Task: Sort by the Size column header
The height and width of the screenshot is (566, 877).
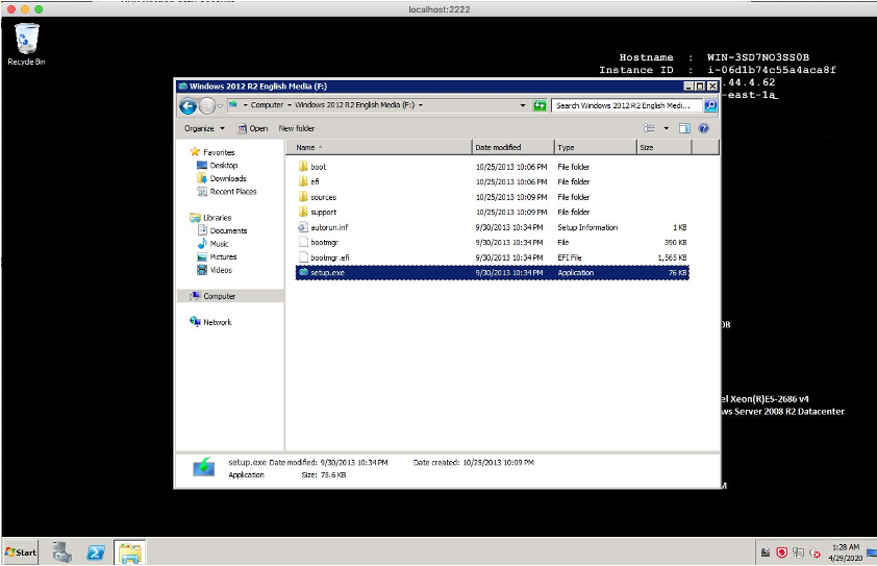Action: 664,148
